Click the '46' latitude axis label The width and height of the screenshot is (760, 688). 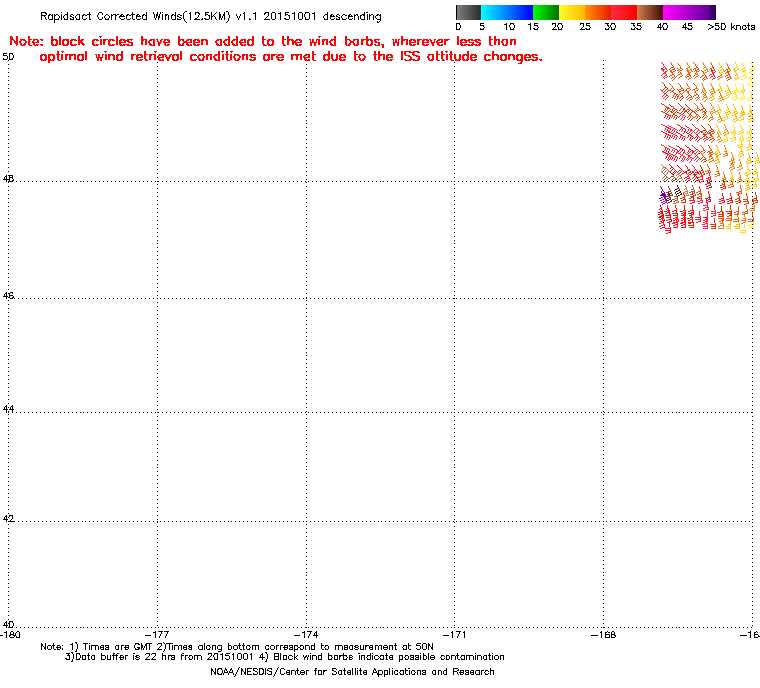coord(8,295)
